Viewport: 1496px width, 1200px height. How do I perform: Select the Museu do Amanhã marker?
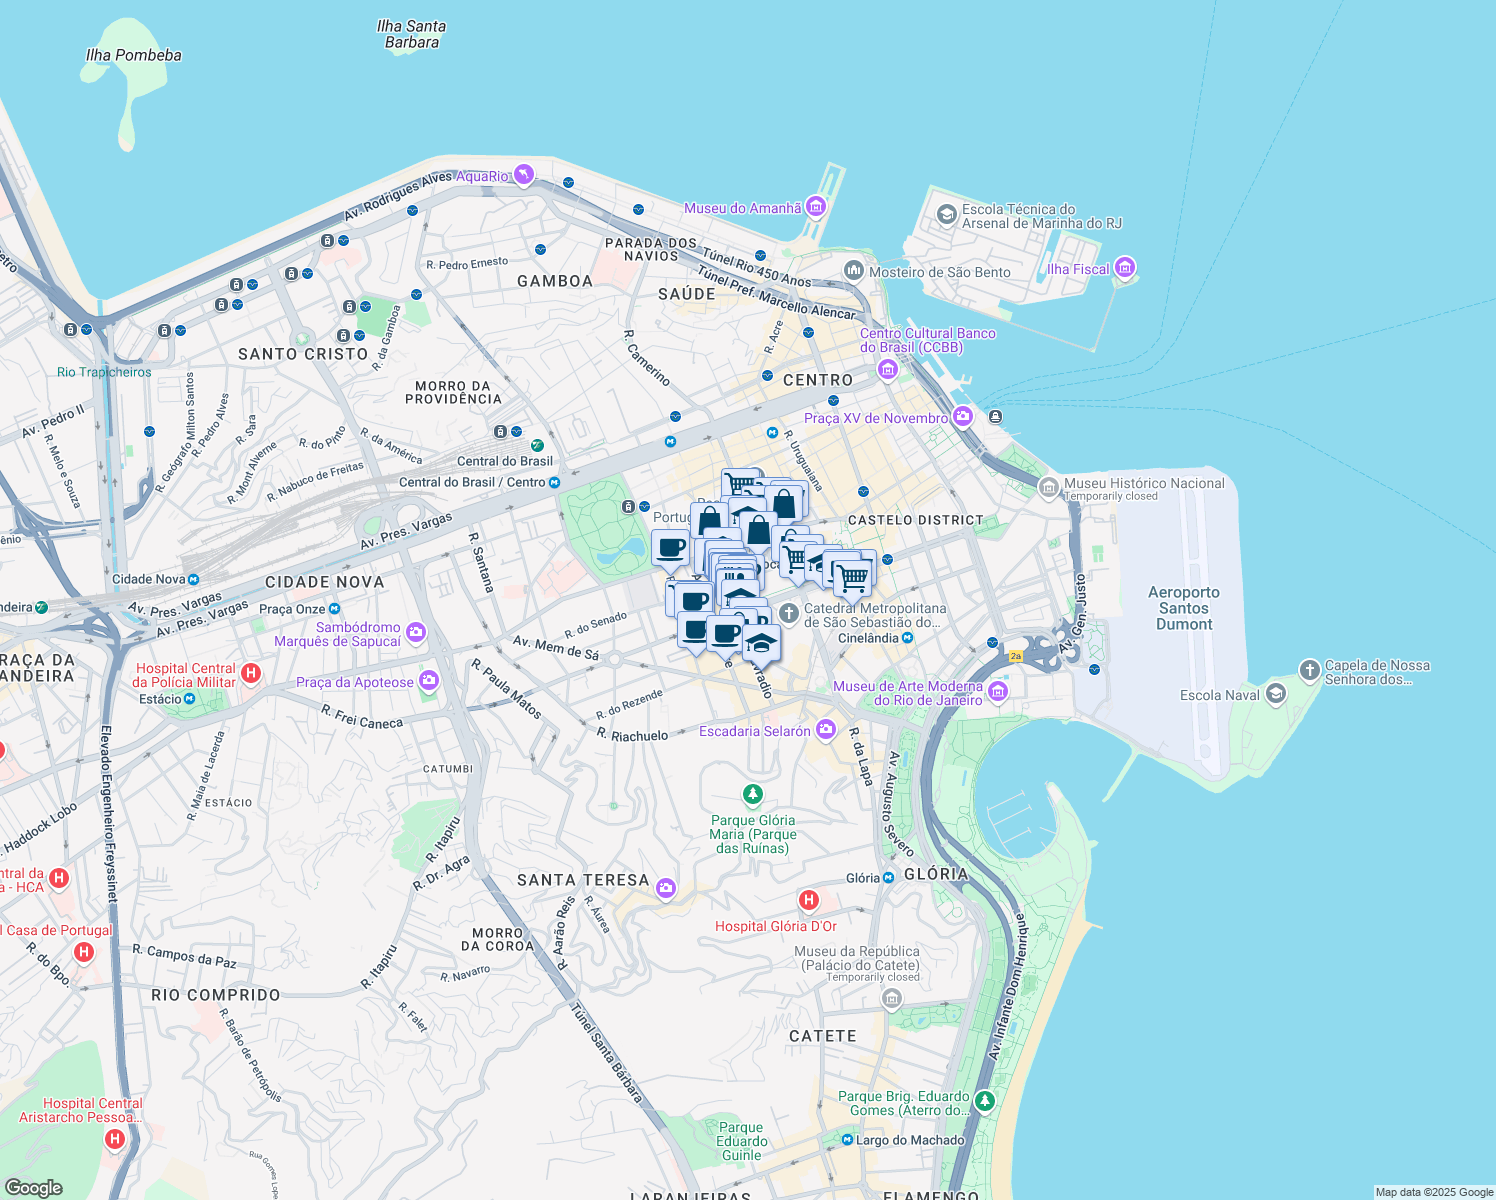[x=816, y=207]
